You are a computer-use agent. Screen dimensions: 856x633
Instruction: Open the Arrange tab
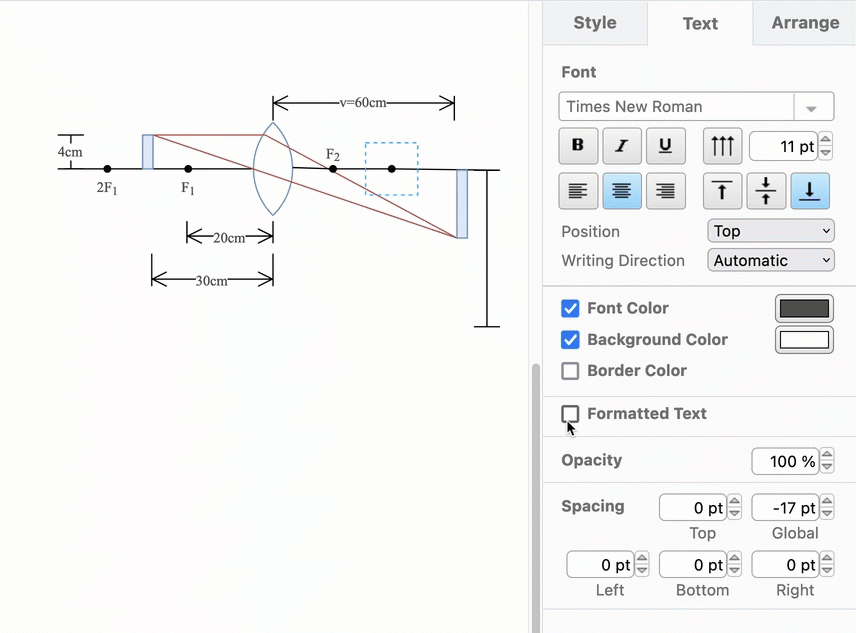804,22
